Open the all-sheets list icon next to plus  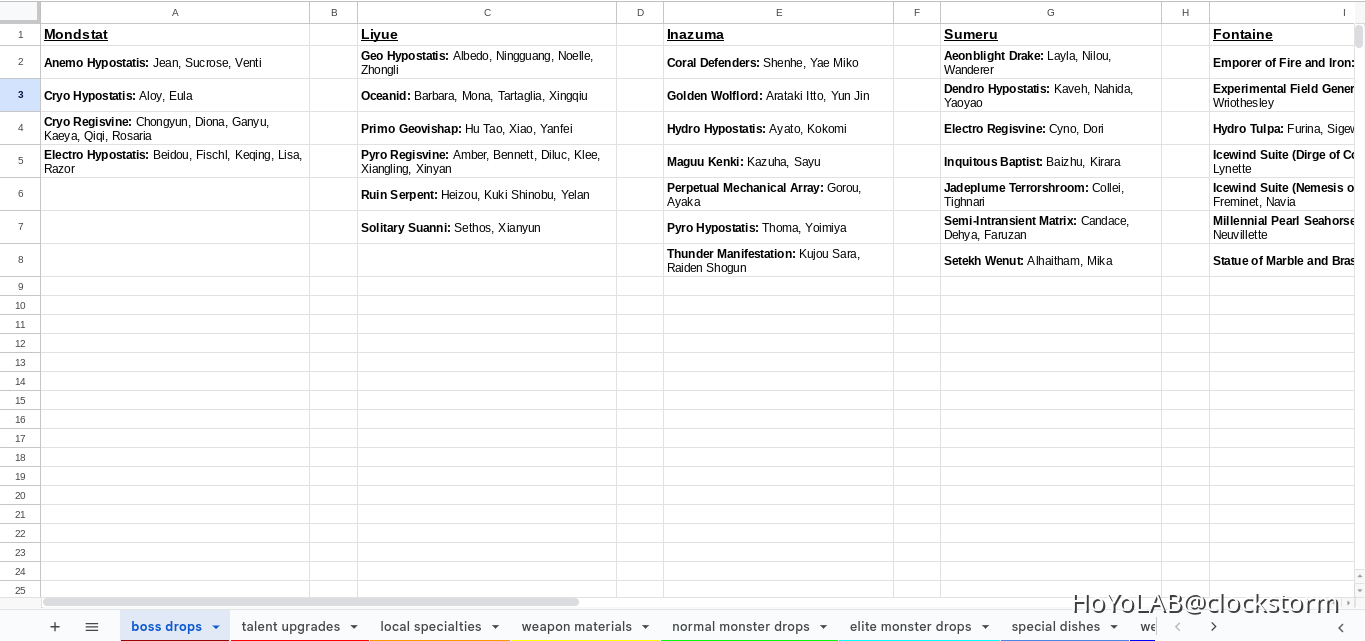(x=92, y=627)
